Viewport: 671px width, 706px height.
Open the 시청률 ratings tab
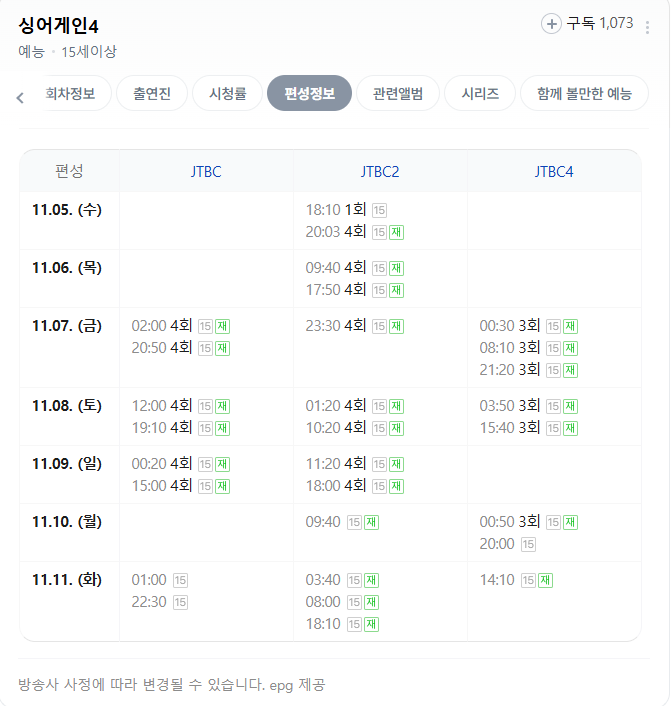[227, 94]
